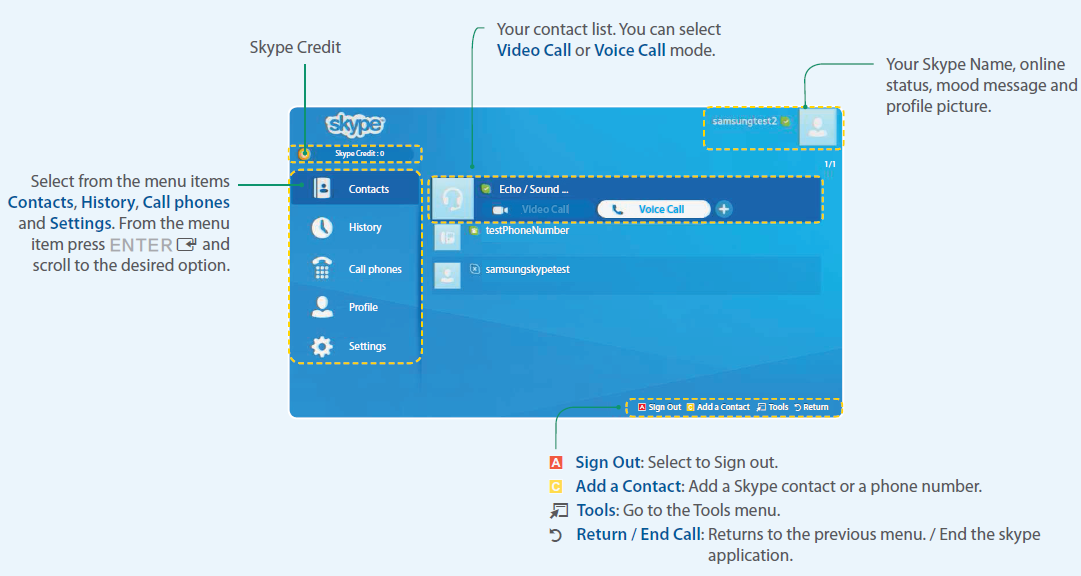Select the "Echo / Sound ..." contact name
This screenshot has height=576, width=1081.
point(534,189)
